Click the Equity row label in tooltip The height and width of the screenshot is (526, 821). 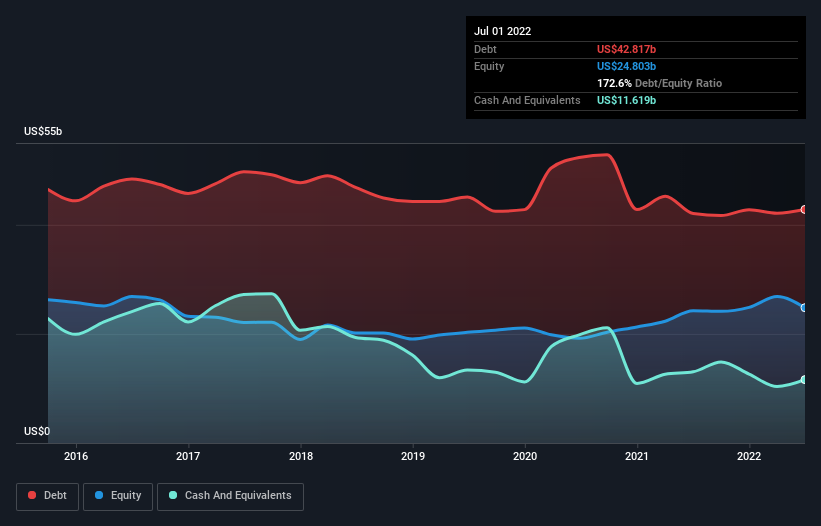click(489, 66)
